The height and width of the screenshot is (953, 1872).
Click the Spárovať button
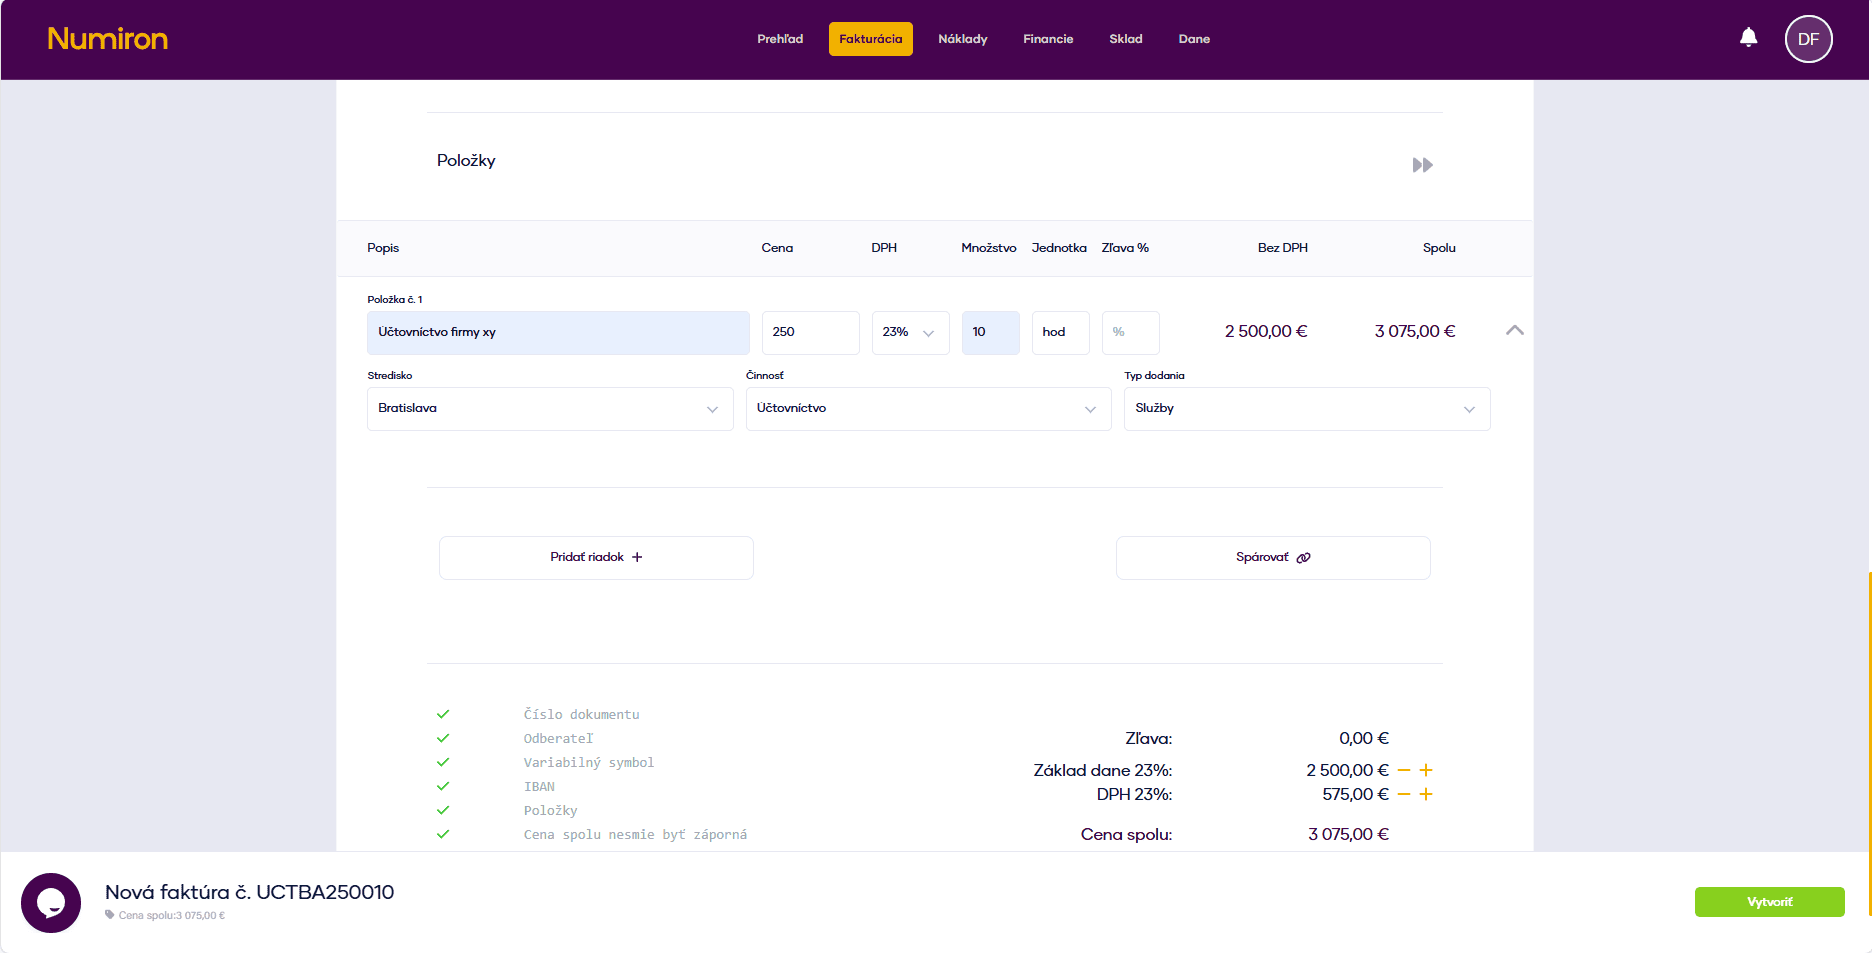tap(1272, 557)
